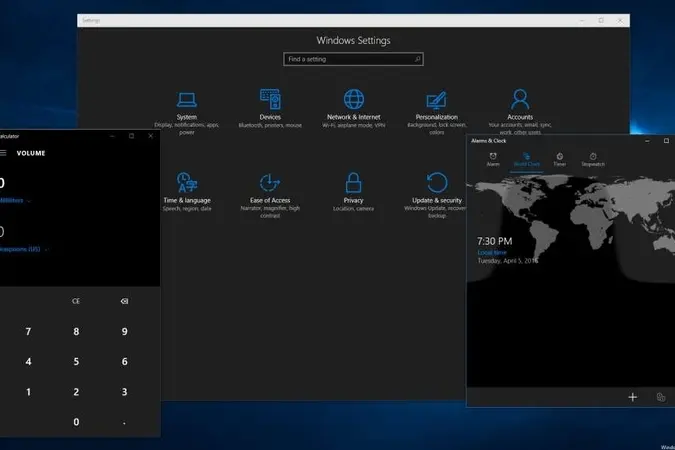This screenshot has width=675, height=450.
Task: Switch to the Timer tab
Action: (x=560, y=159)
